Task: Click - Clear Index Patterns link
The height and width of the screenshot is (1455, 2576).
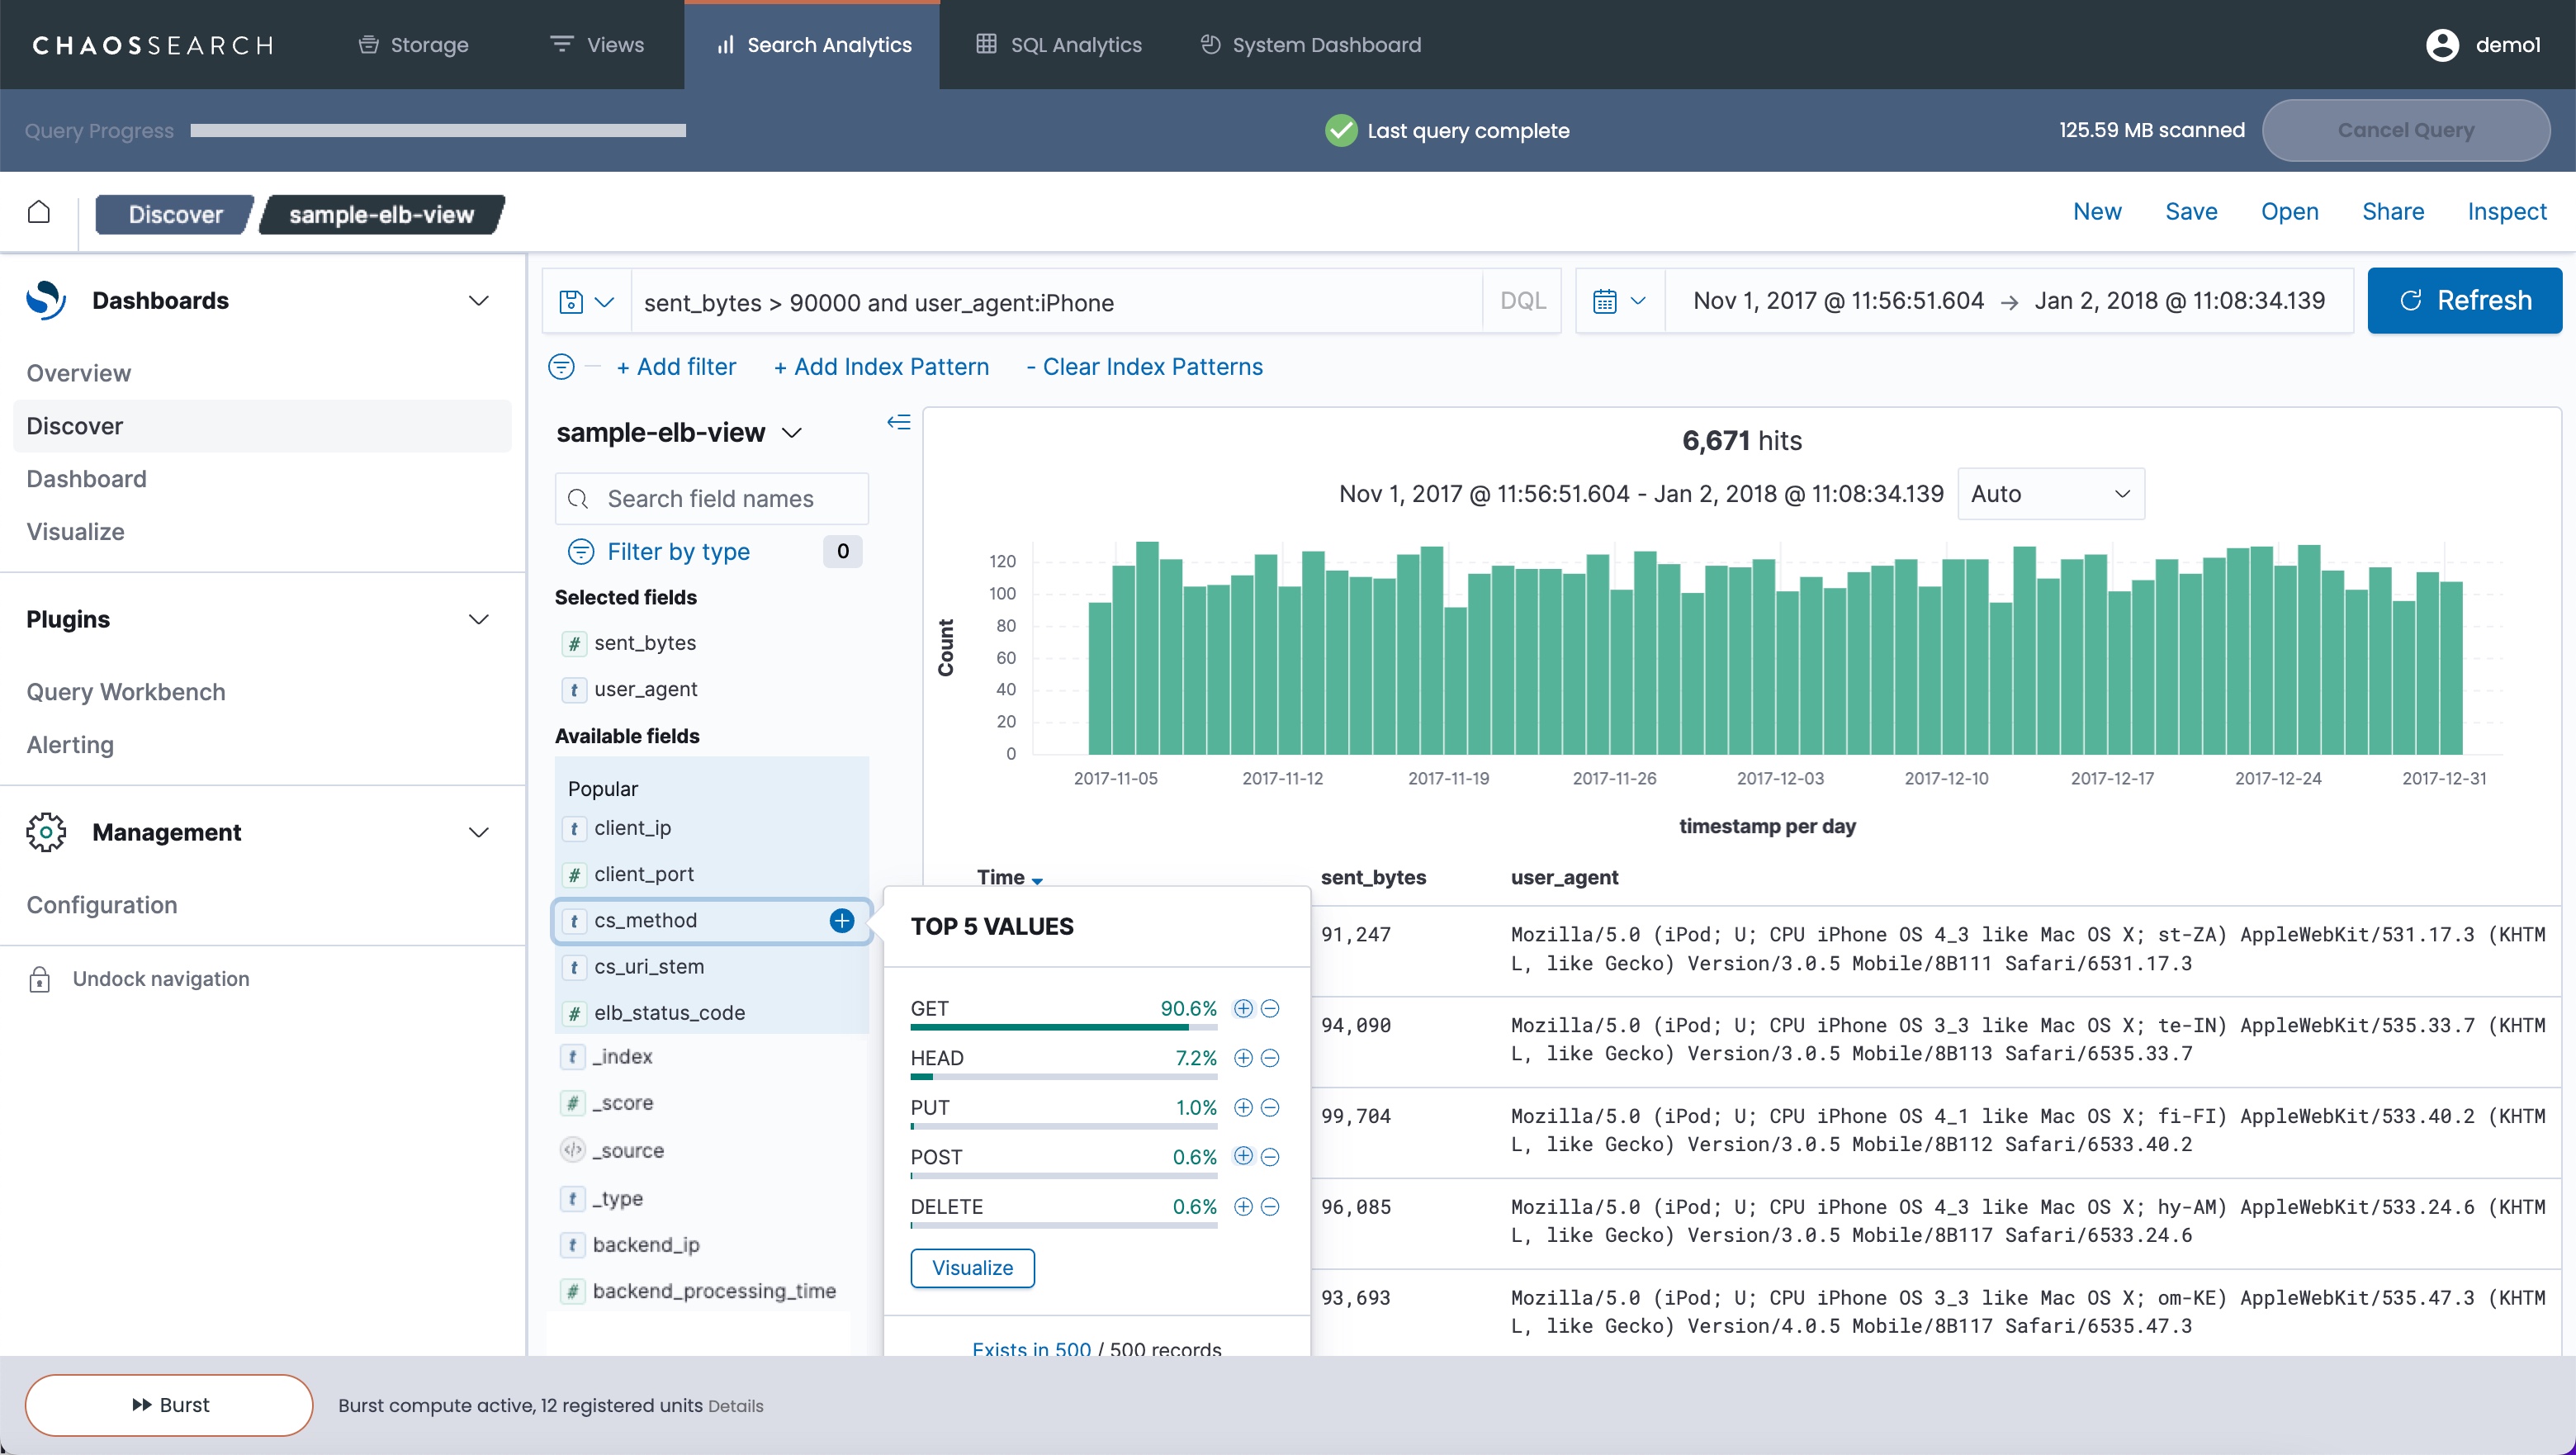Action: [x=1144, y=367]
